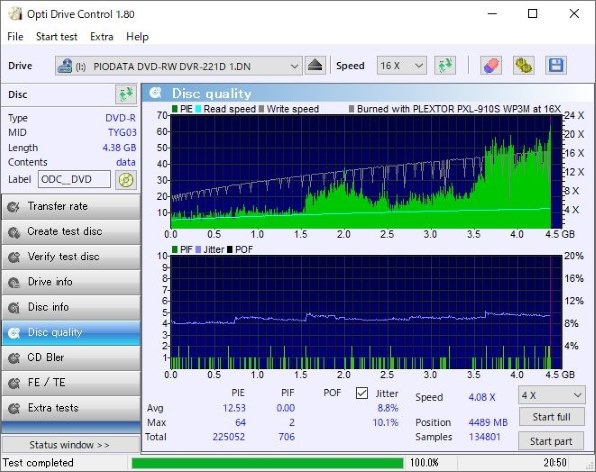Click the elapsed time 20:50
Image resolution: width=596 pixels, height=472 pixels.
click(555, 463)
